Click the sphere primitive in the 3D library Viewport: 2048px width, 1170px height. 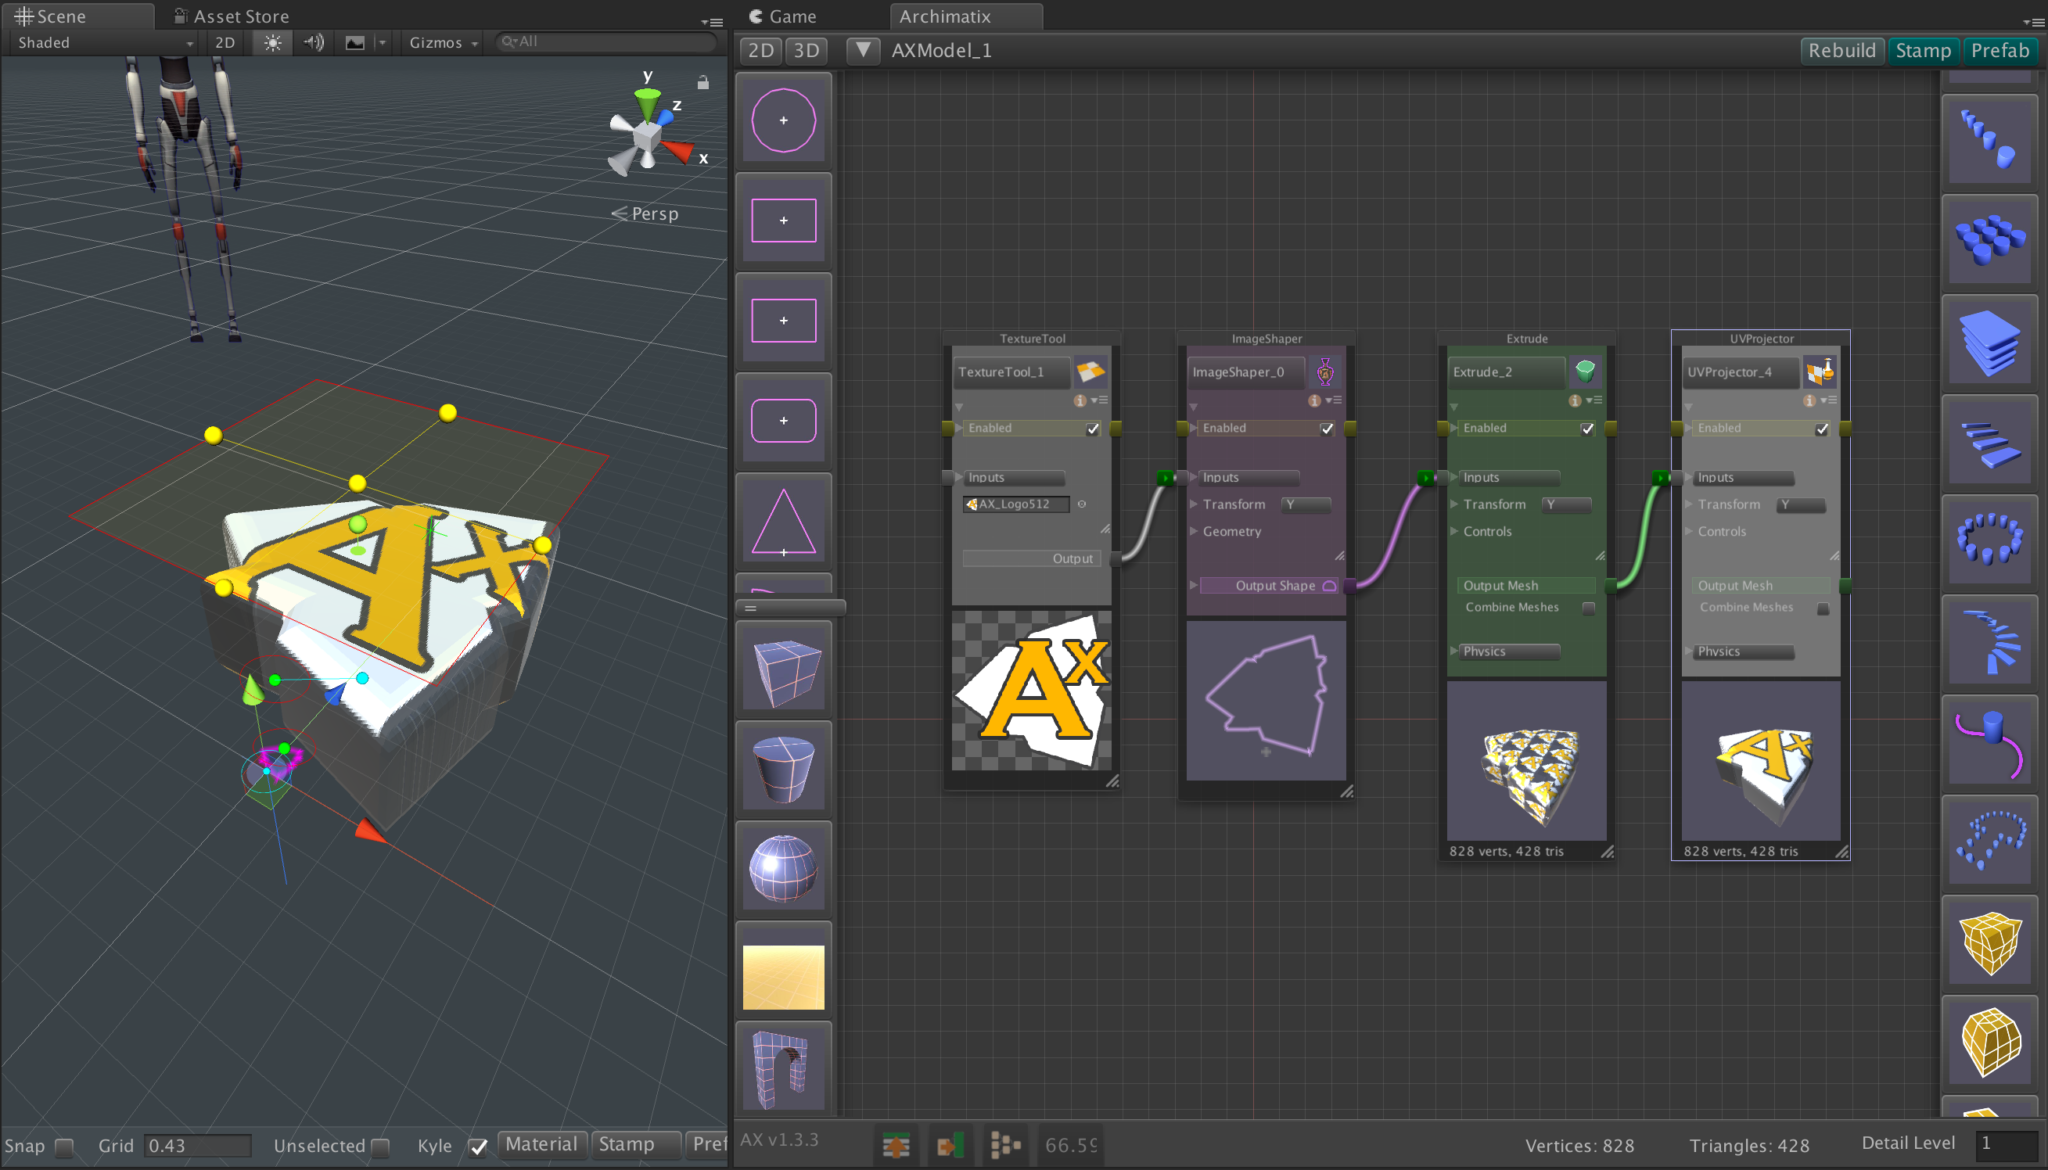tap(783, 867)
